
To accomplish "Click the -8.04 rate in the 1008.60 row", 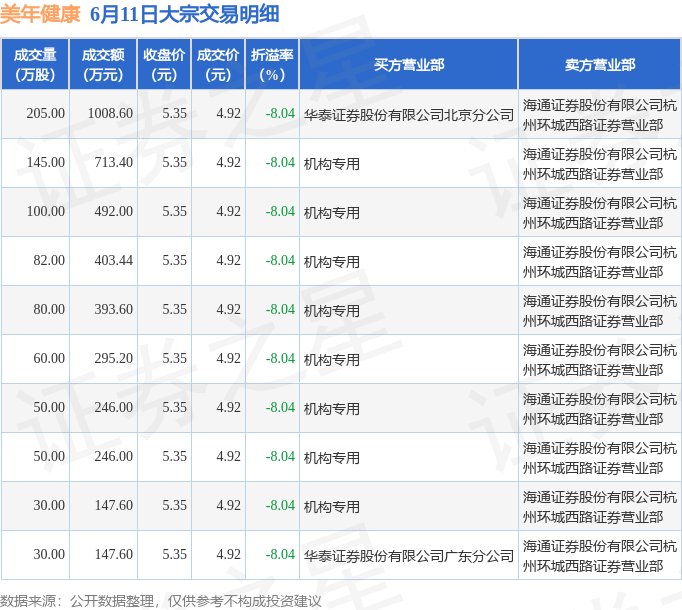I will pos(280,114).
